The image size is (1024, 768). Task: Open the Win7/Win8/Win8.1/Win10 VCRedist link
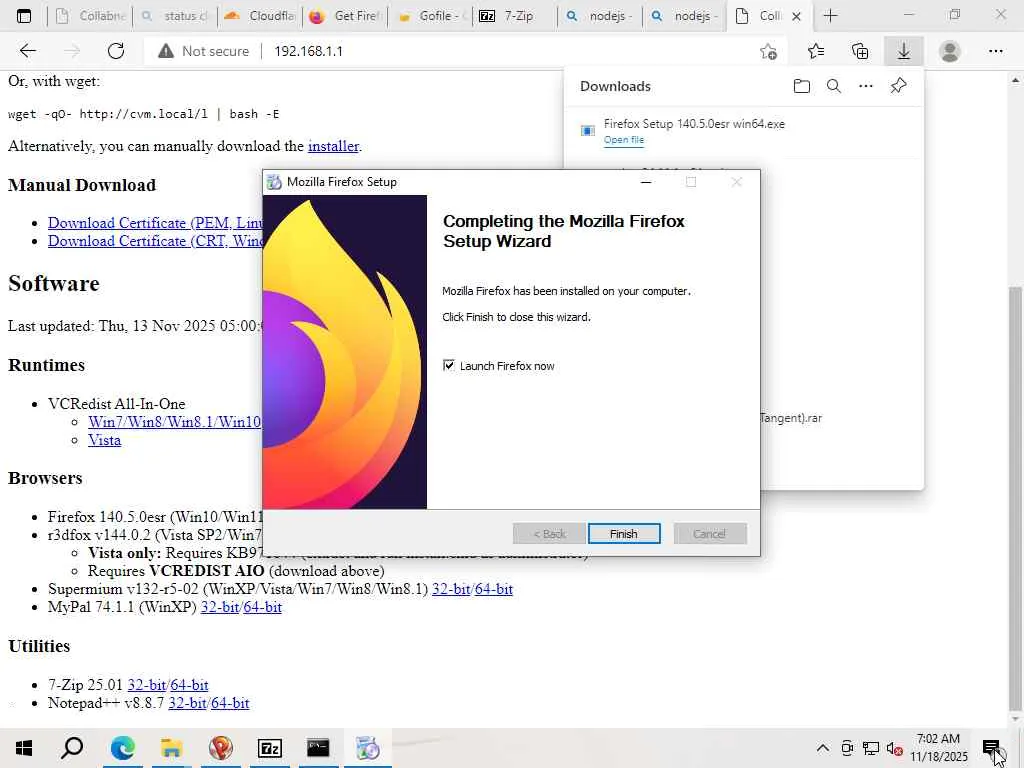175,422
